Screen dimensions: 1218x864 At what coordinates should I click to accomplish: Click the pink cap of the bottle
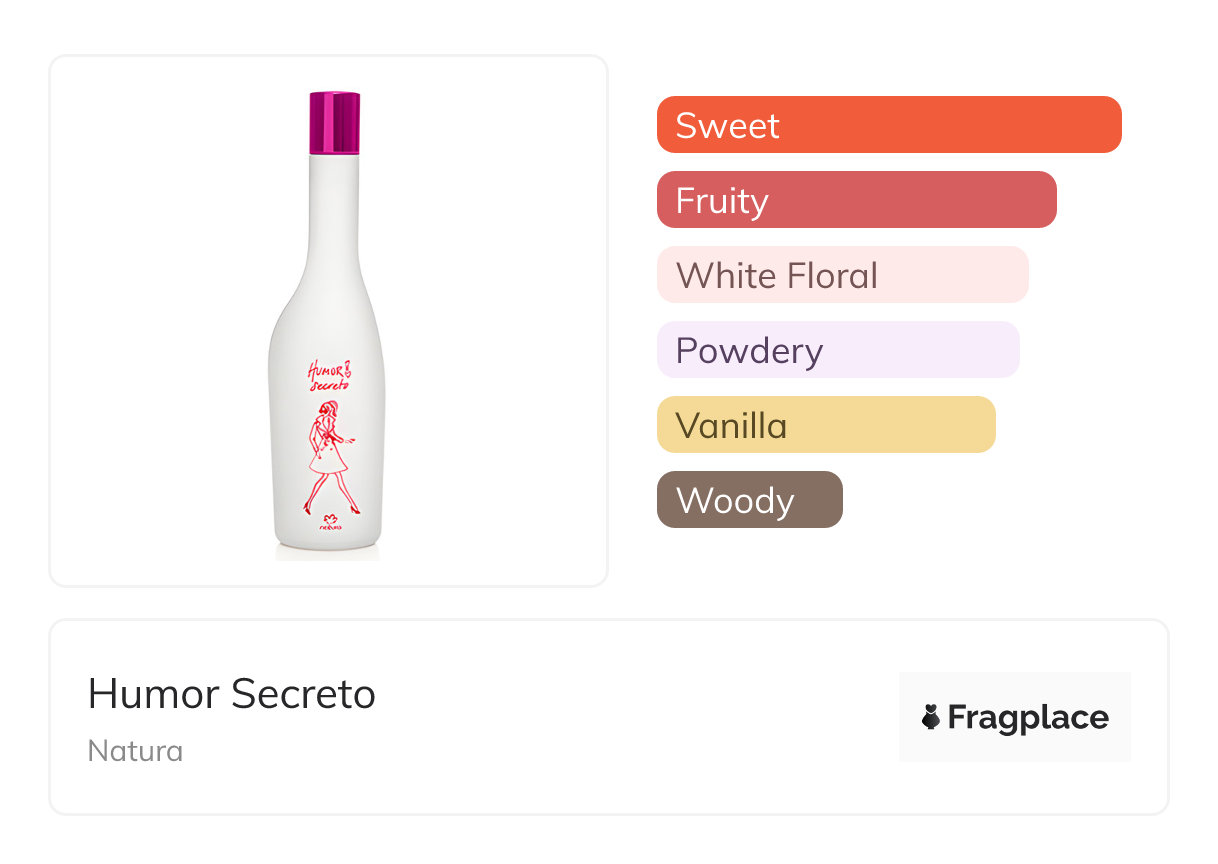(x=334, y=122)
